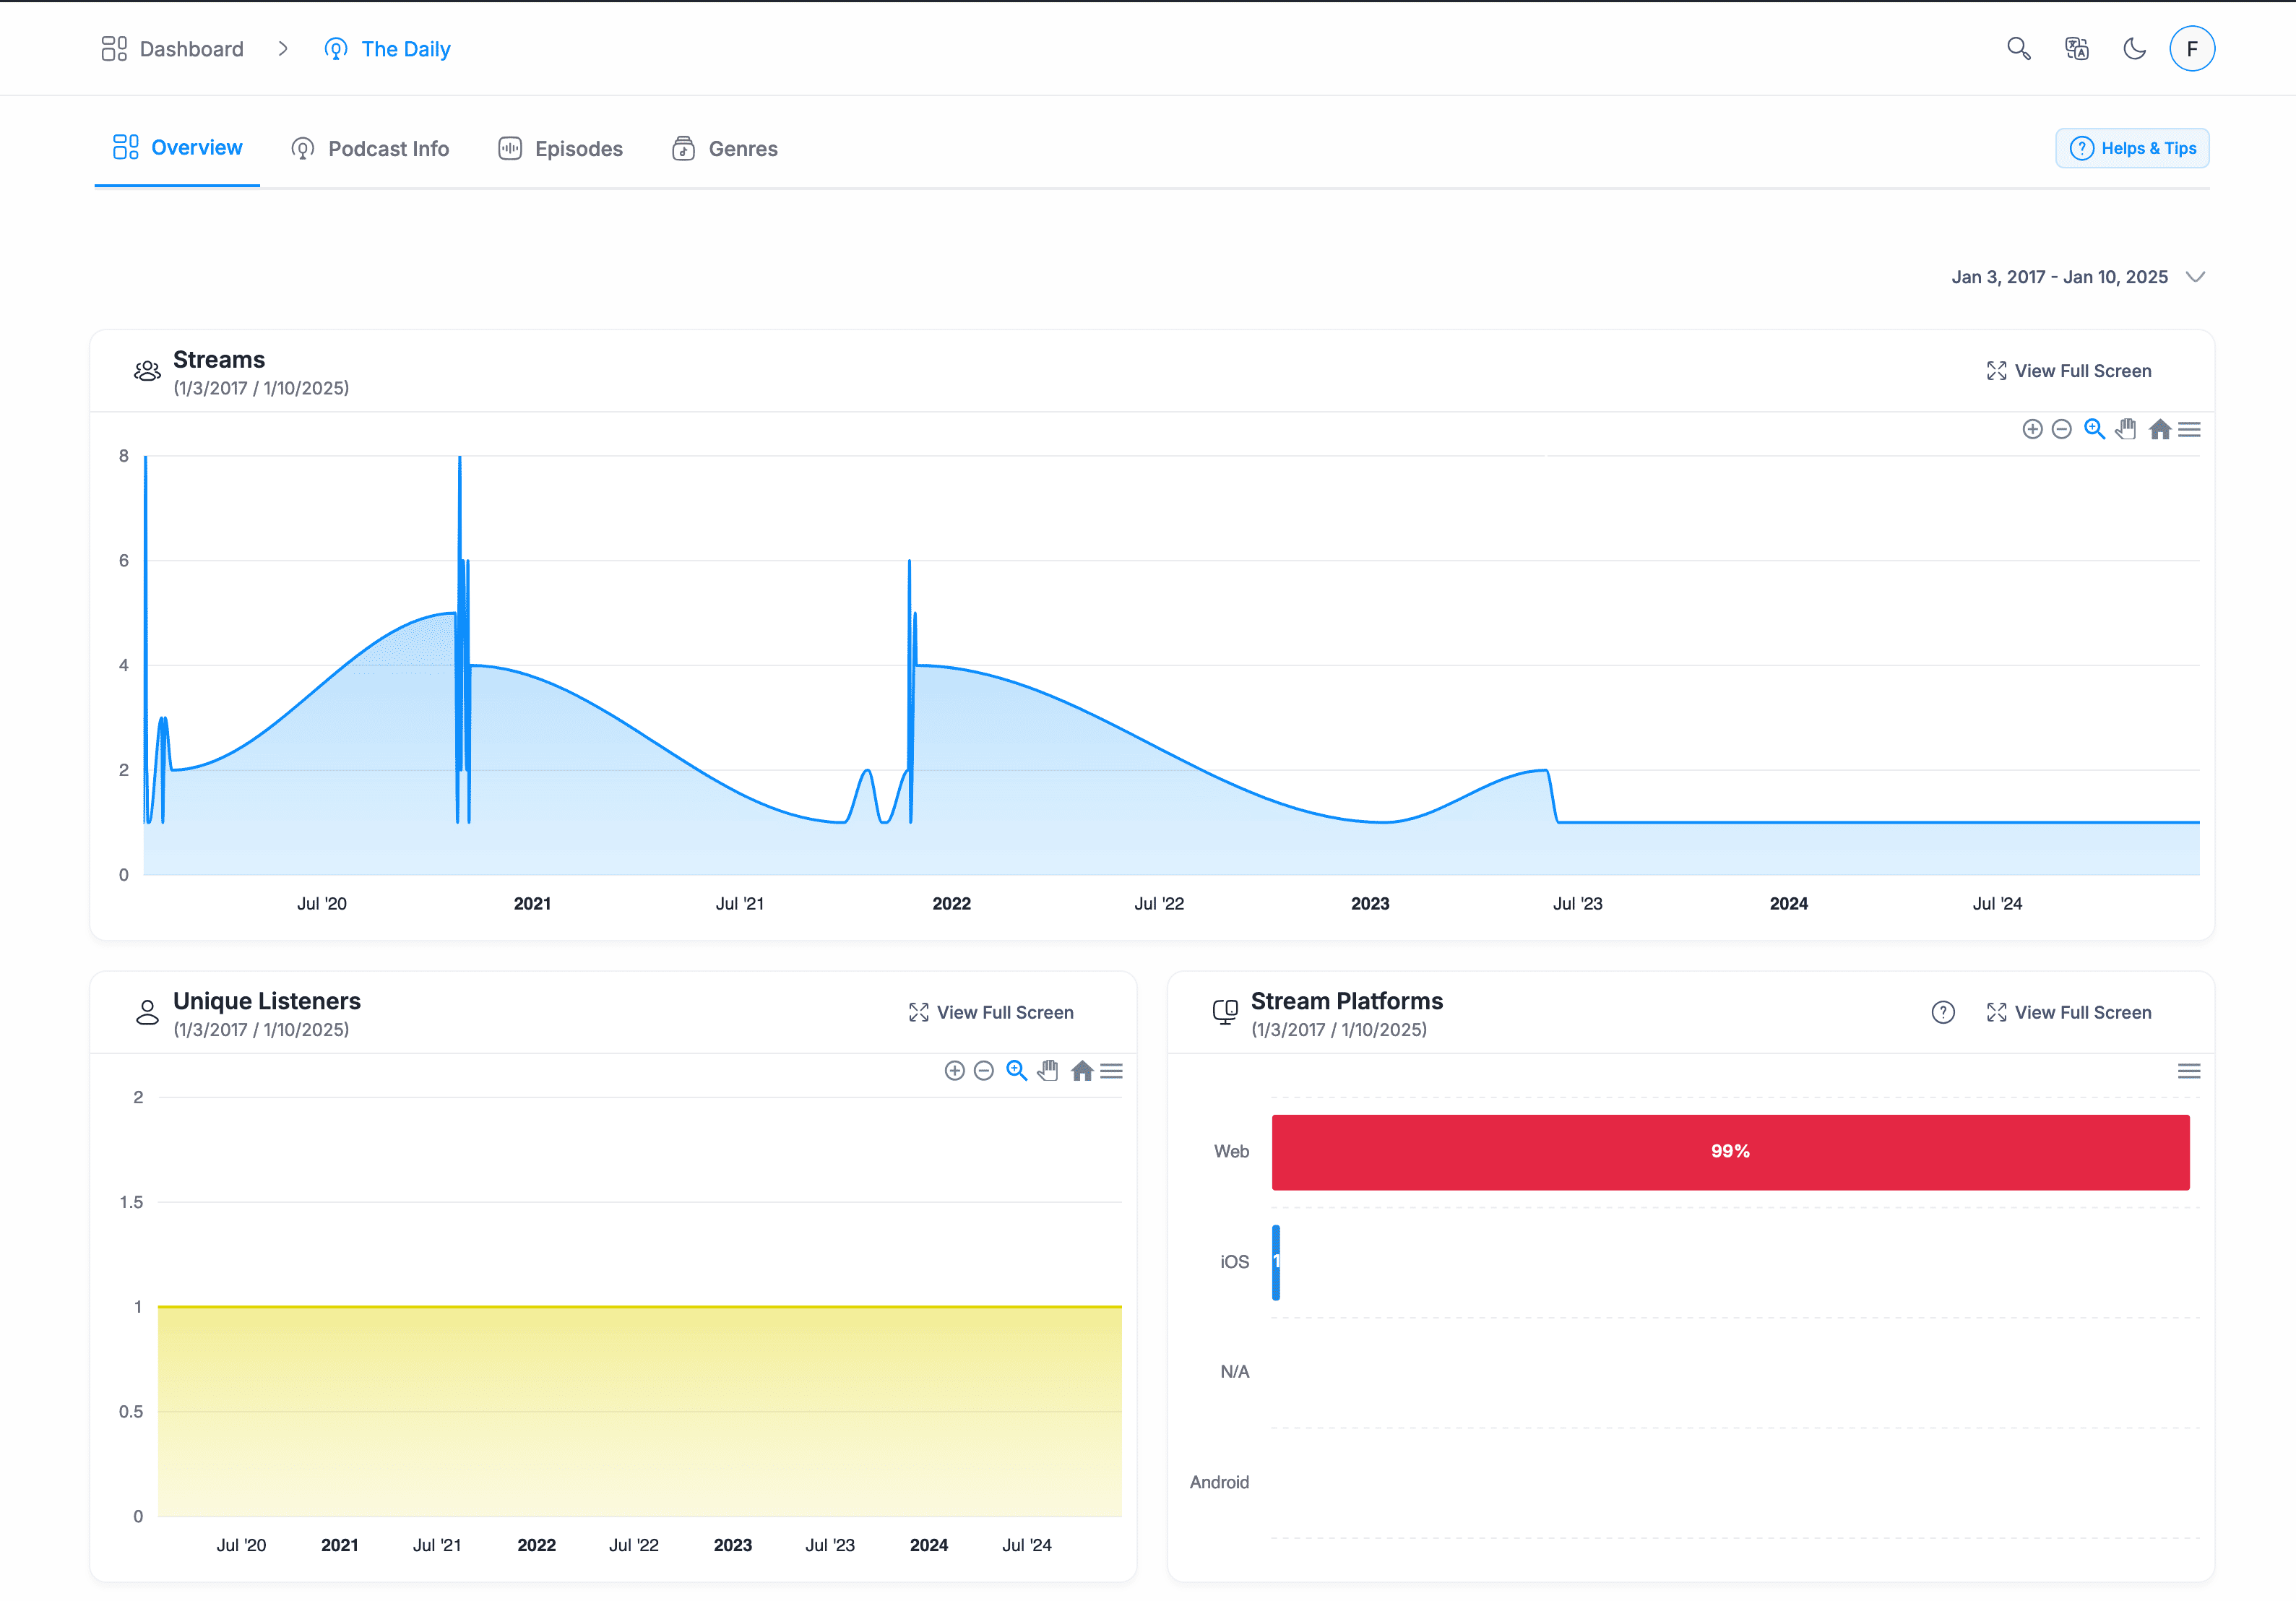Viewport: 2296px width, 1601px height.
Task: Reset zoom with home icon in Streams chart
Action: click(2160, 429)
